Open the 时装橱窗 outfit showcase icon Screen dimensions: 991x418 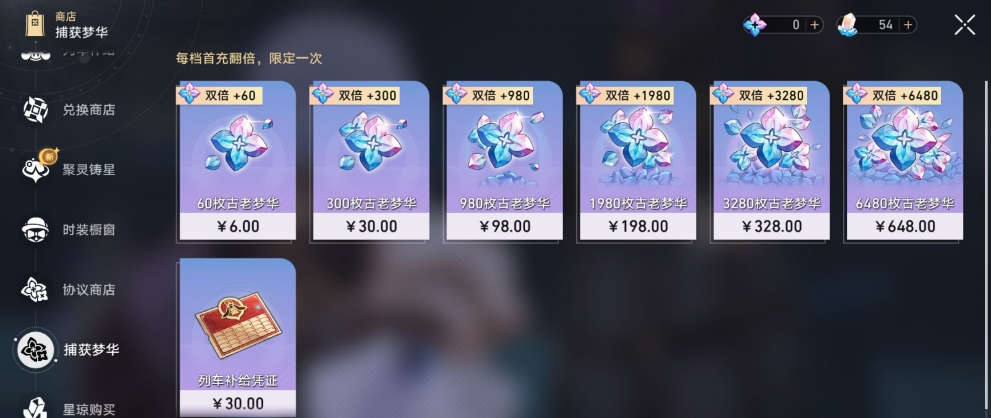[x=35, y=230]
